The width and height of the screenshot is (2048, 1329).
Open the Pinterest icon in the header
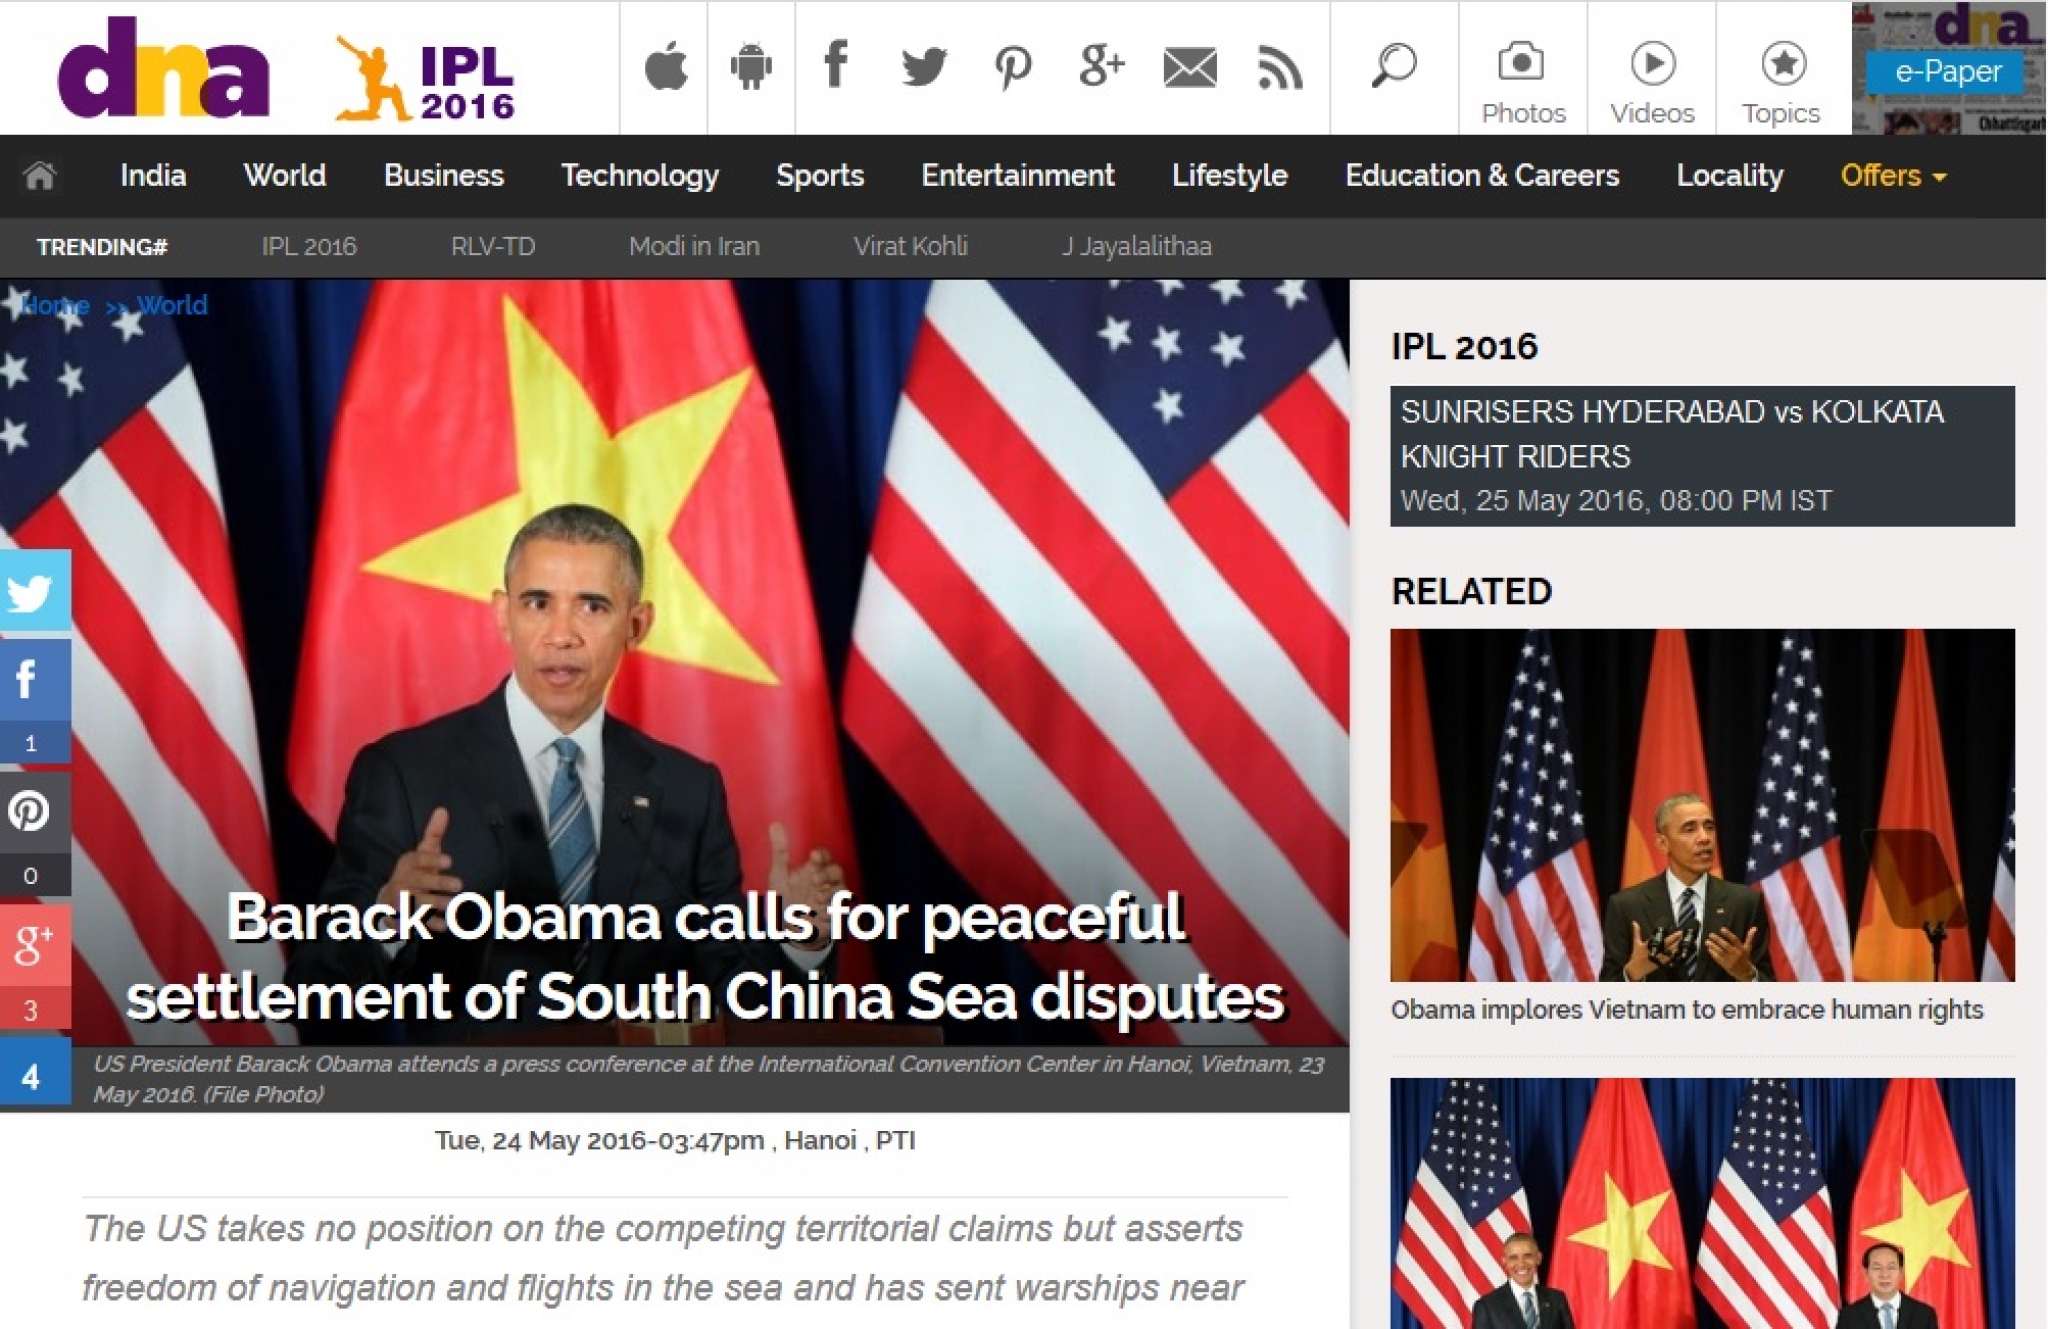(x=1014, y=63)
